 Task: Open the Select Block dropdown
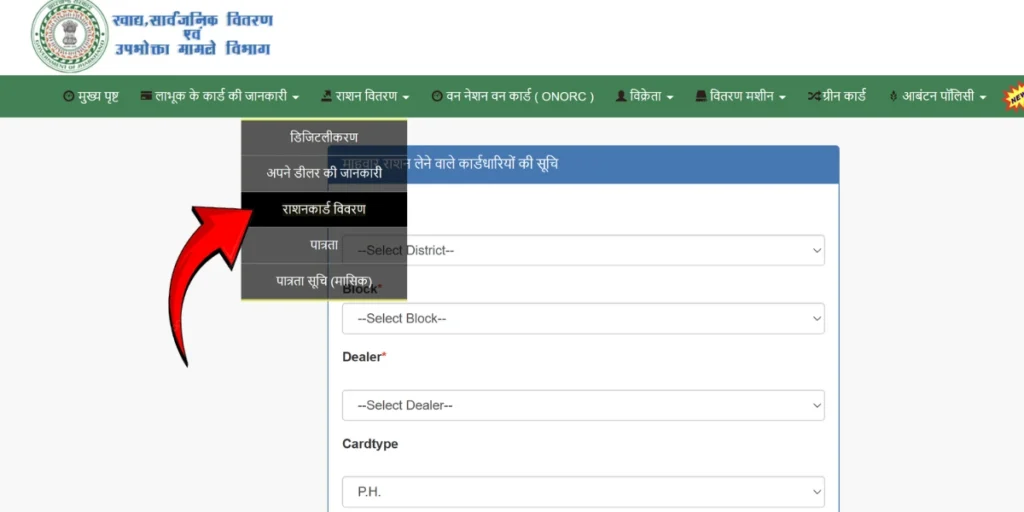583,319
